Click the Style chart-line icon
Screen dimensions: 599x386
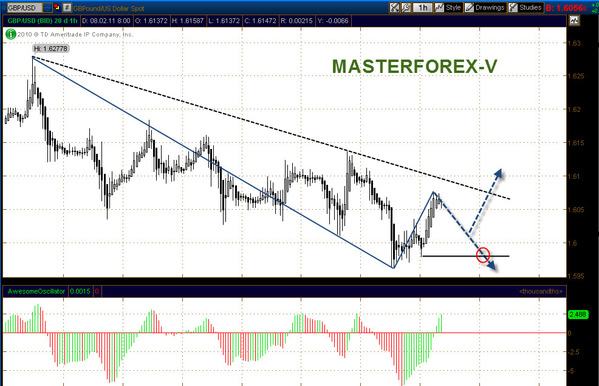pos(439,7)
